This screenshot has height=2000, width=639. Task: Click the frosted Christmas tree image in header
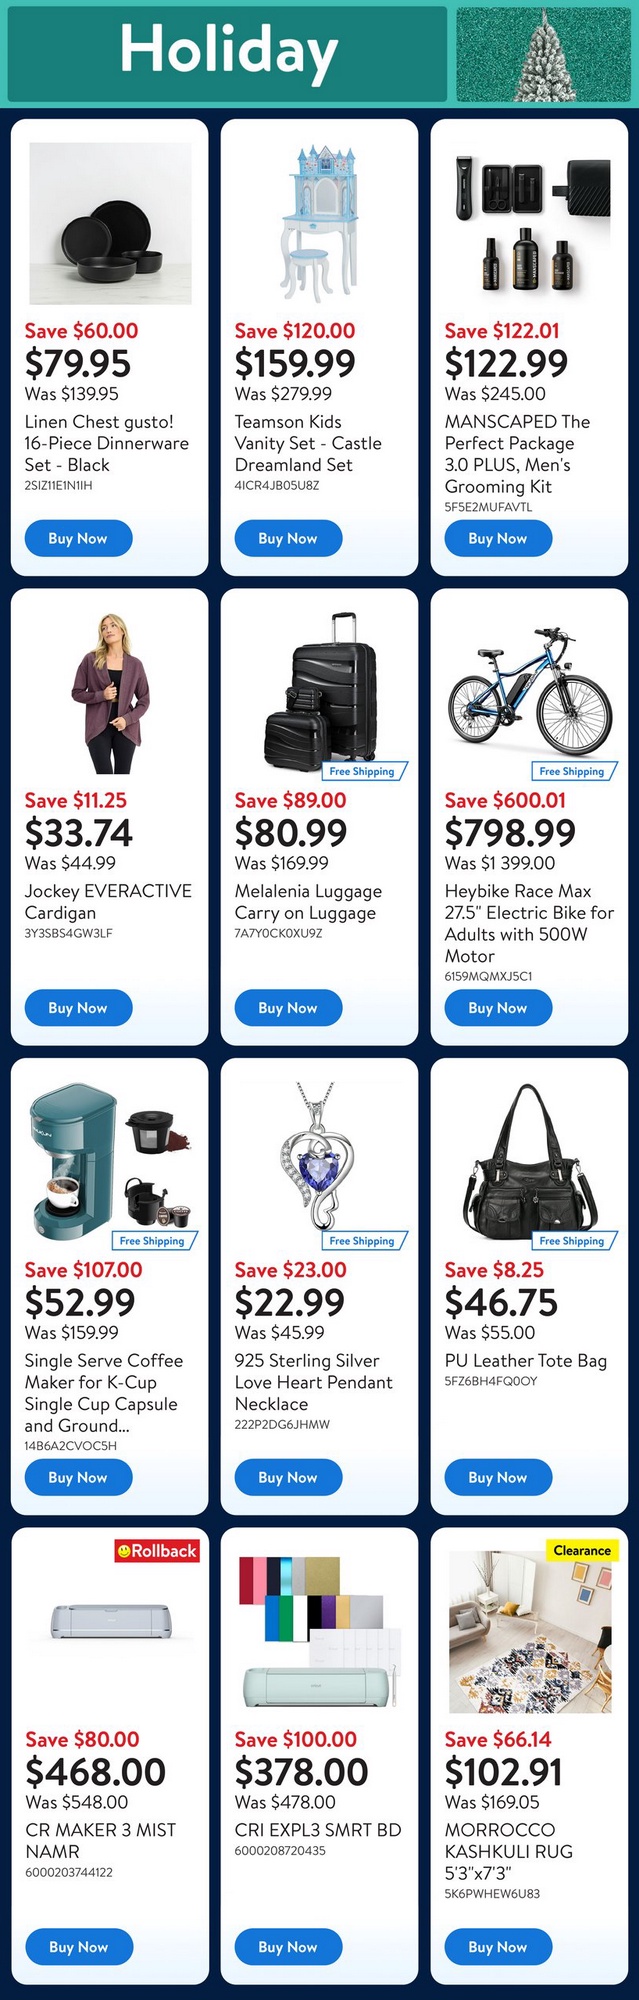[x=544, y=55]
